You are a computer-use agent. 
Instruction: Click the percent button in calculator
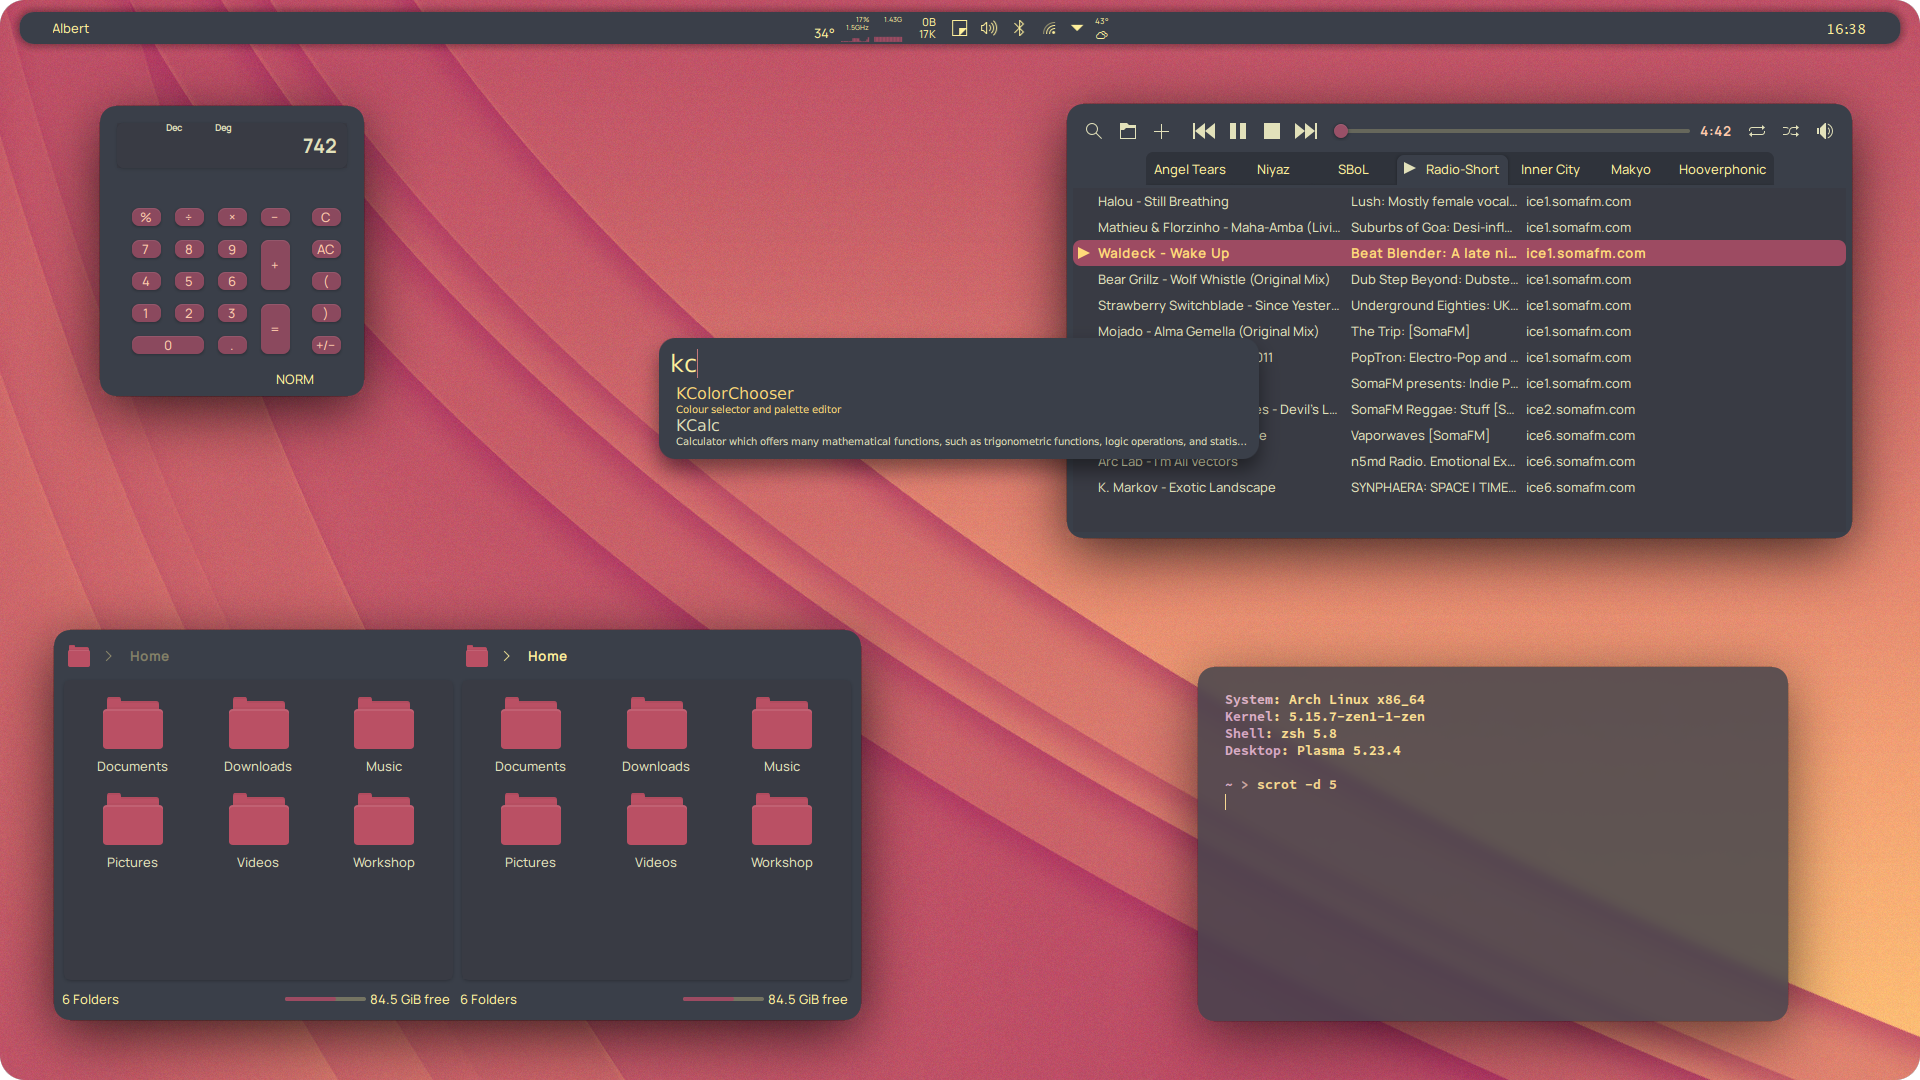(146, 217)
